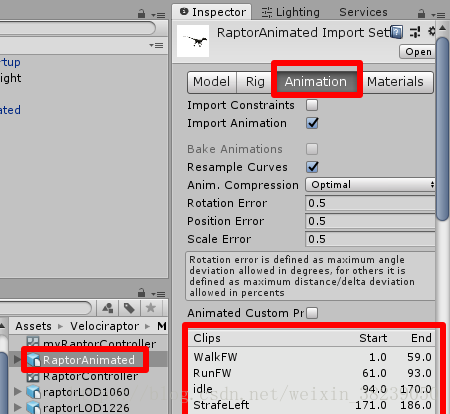Select the 'tup' item in Hierarchy
The height and width of the screenshot is (414, 450).
point(10,62)
